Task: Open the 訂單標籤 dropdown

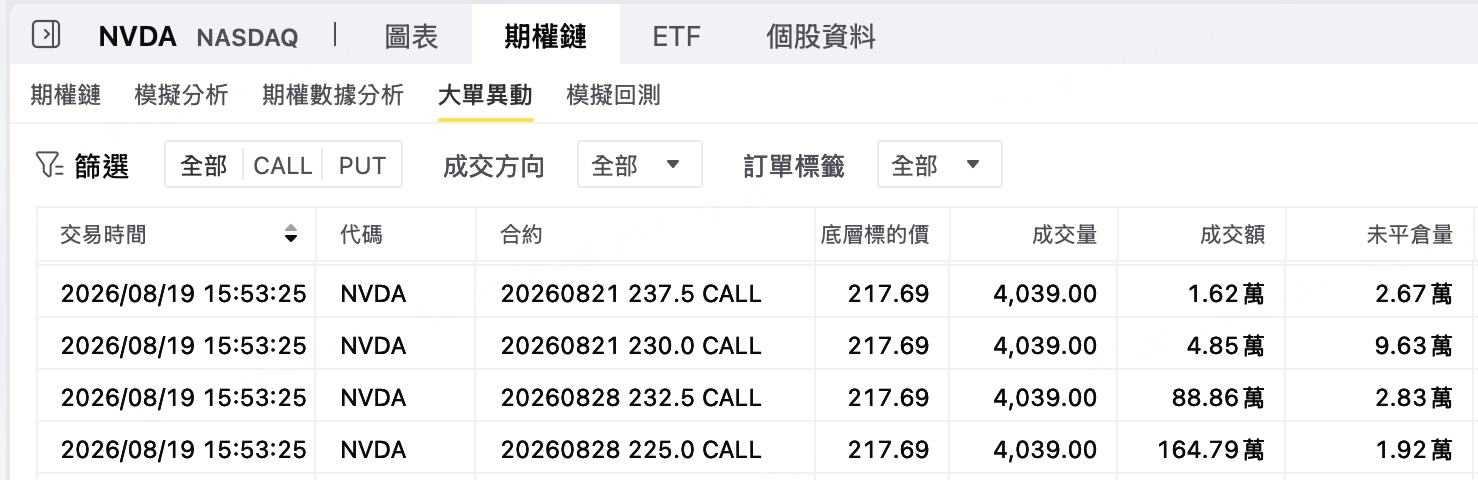Action: point(940,165)
